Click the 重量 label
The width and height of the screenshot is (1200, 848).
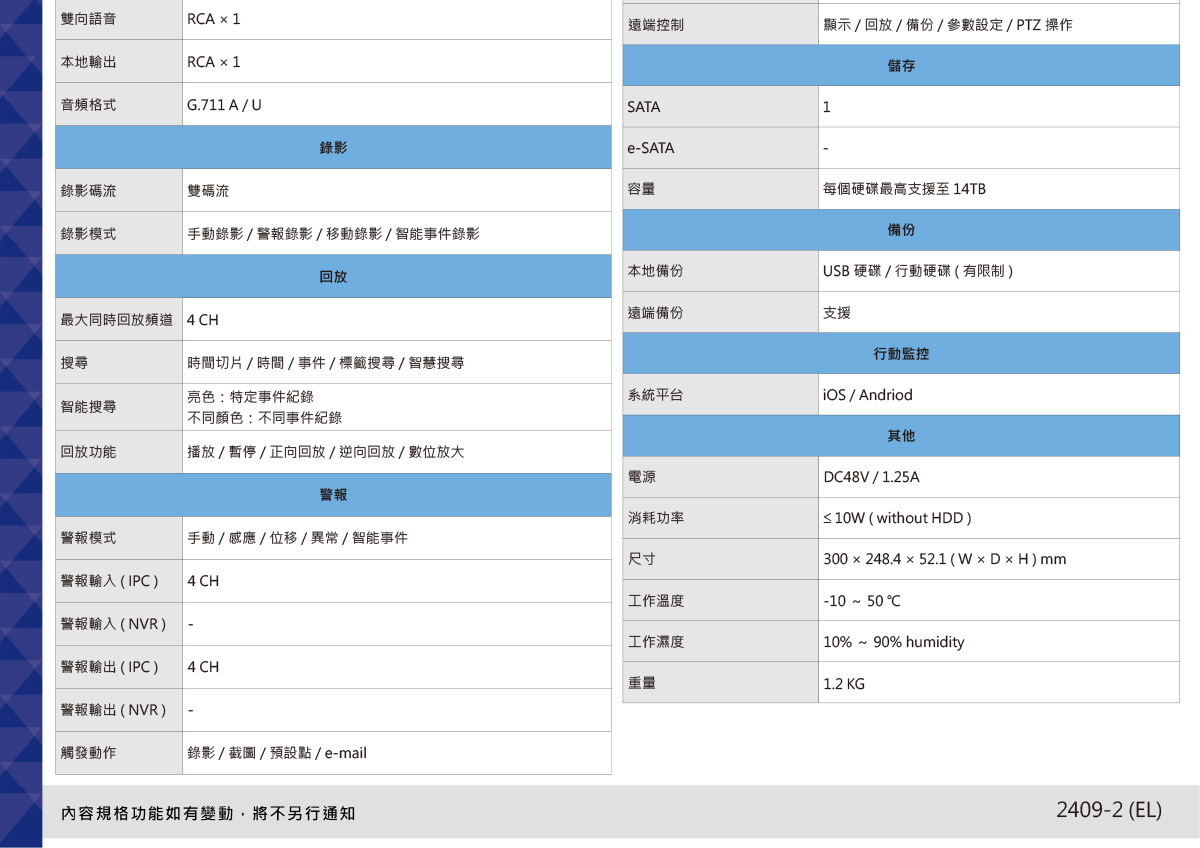pos(642,684)
